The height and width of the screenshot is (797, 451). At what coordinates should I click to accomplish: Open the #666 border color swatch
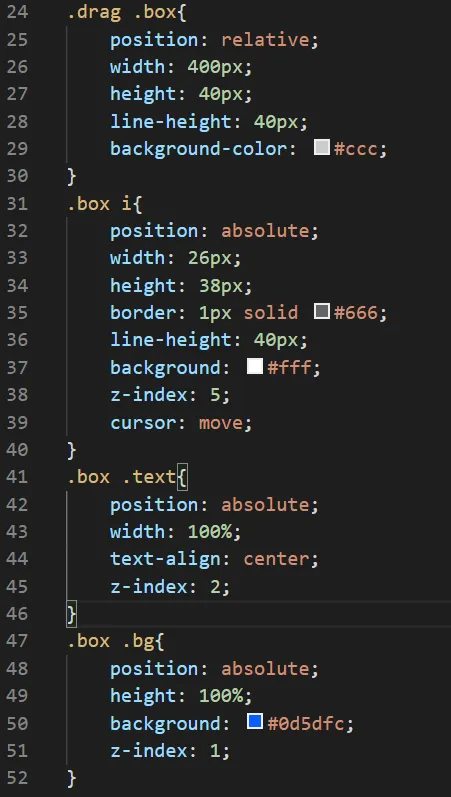(322, 311)
